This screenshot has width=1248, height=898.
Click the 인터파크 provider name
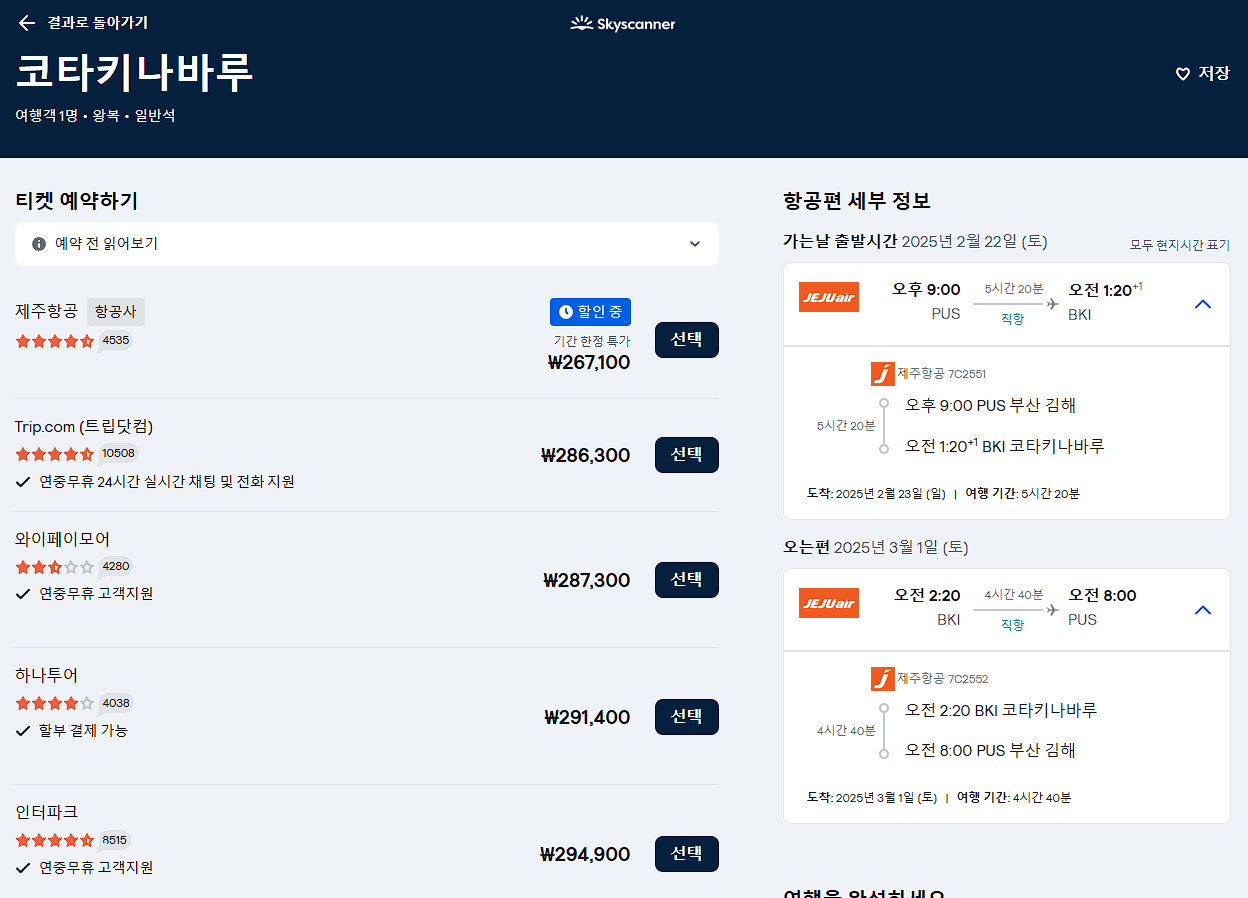[46, 812]
